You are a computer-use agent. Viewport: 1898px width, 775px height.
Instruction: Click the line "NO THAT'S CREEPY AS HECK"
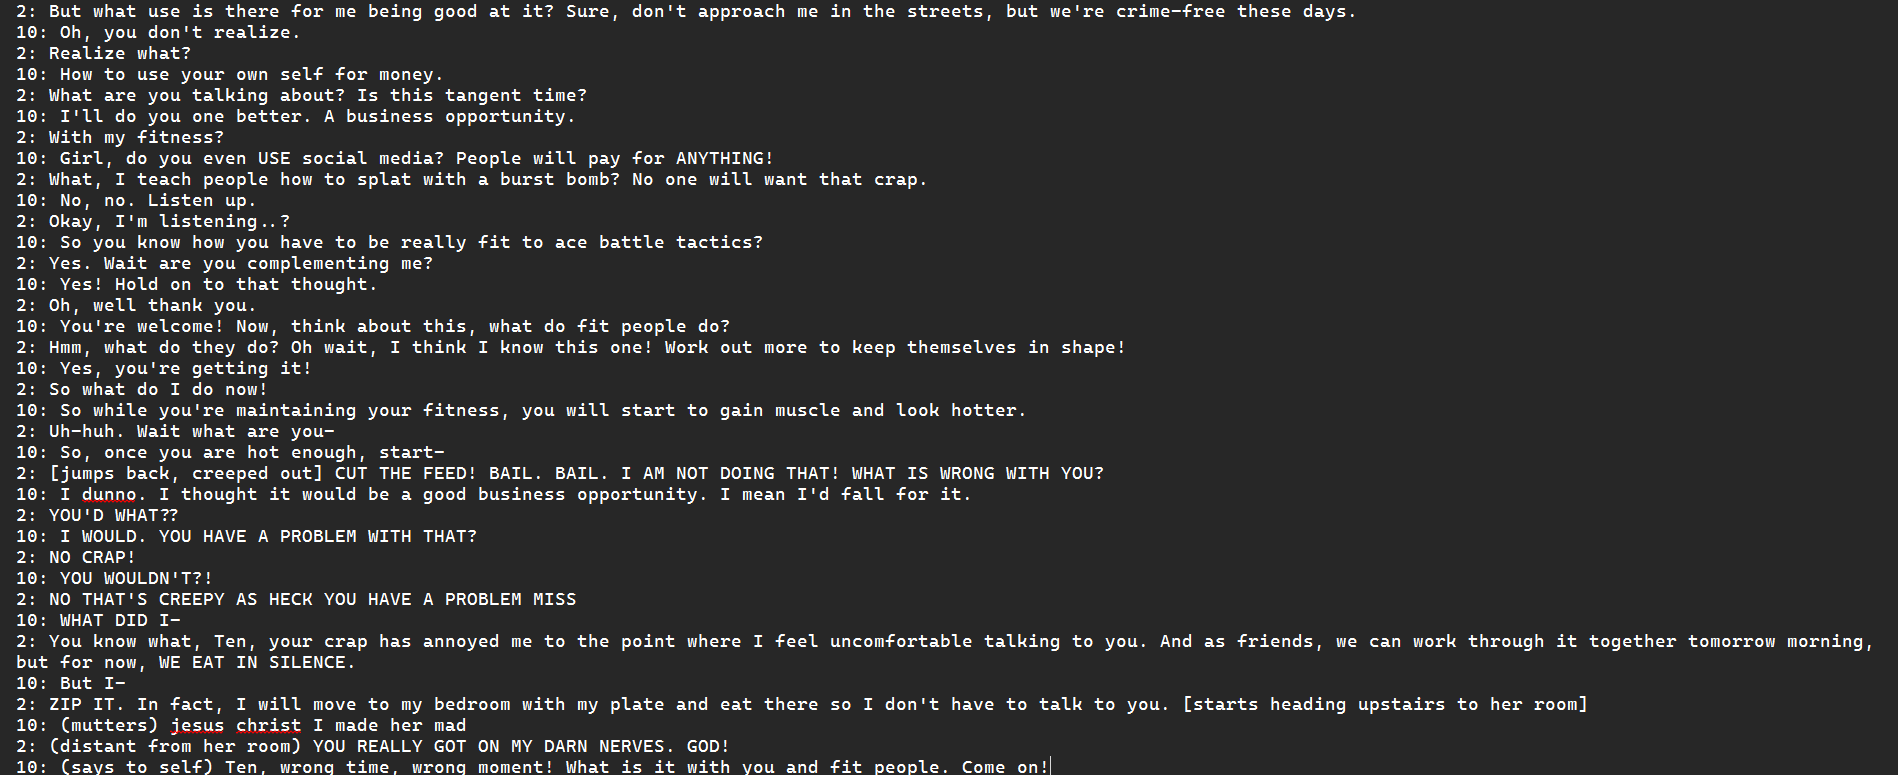point(181,599)
